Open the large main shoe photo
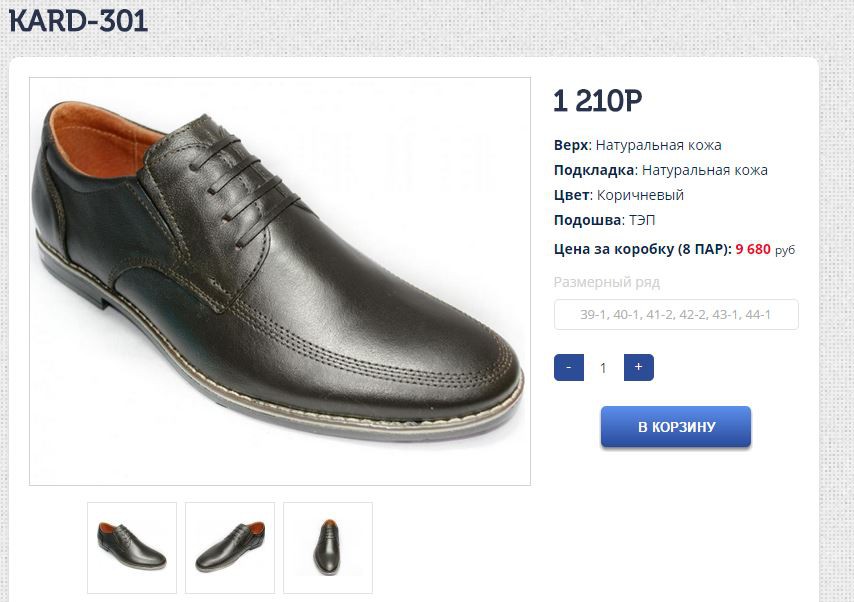This screenshot has width=854, height=602. click(x=279, y=281)
